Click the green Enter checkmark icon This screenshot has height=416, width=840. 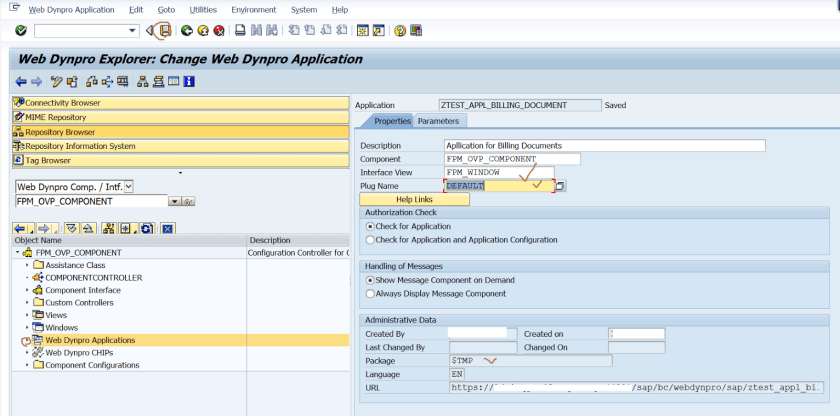(x=20, y=31)
